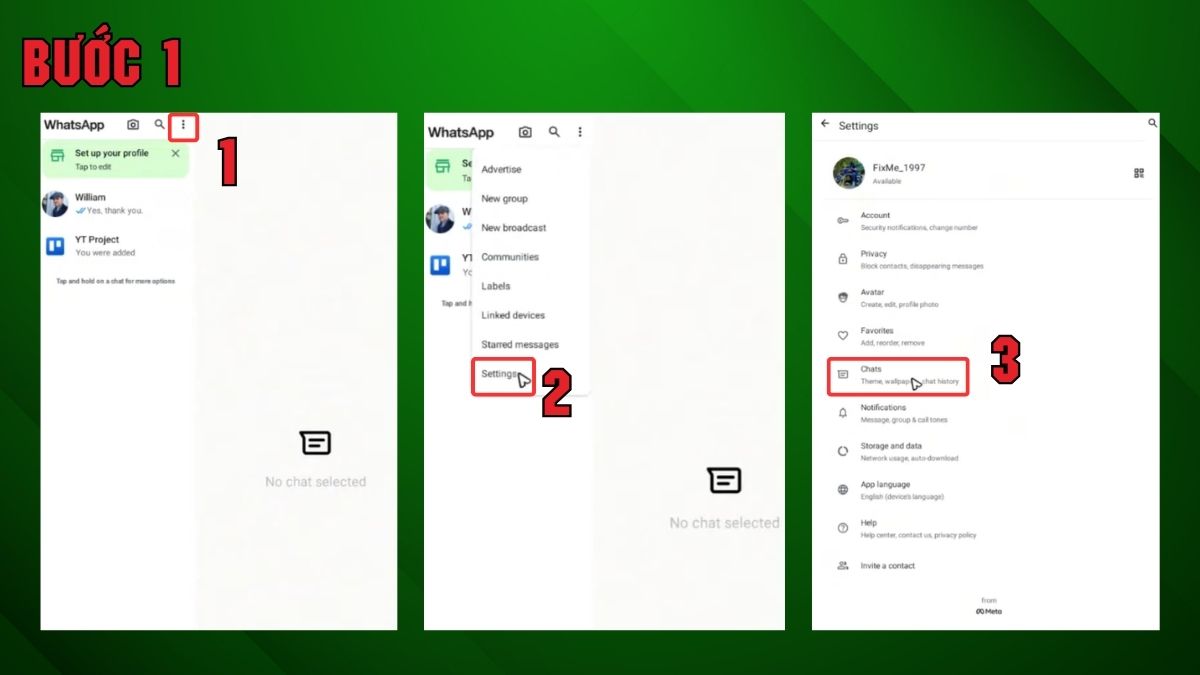
Task: Click the QR code icon next to FixMe_1997
Action: pos(1139,173)
